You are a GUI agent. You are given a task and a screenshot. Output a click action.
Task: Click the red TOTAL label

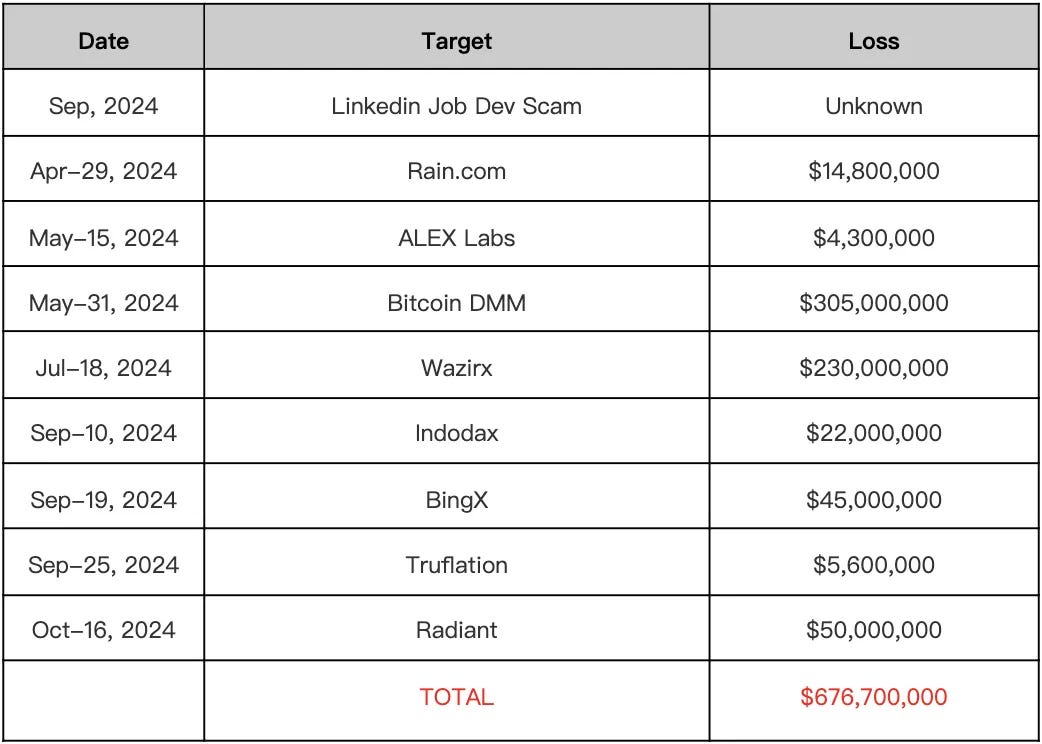coord(456,697)
